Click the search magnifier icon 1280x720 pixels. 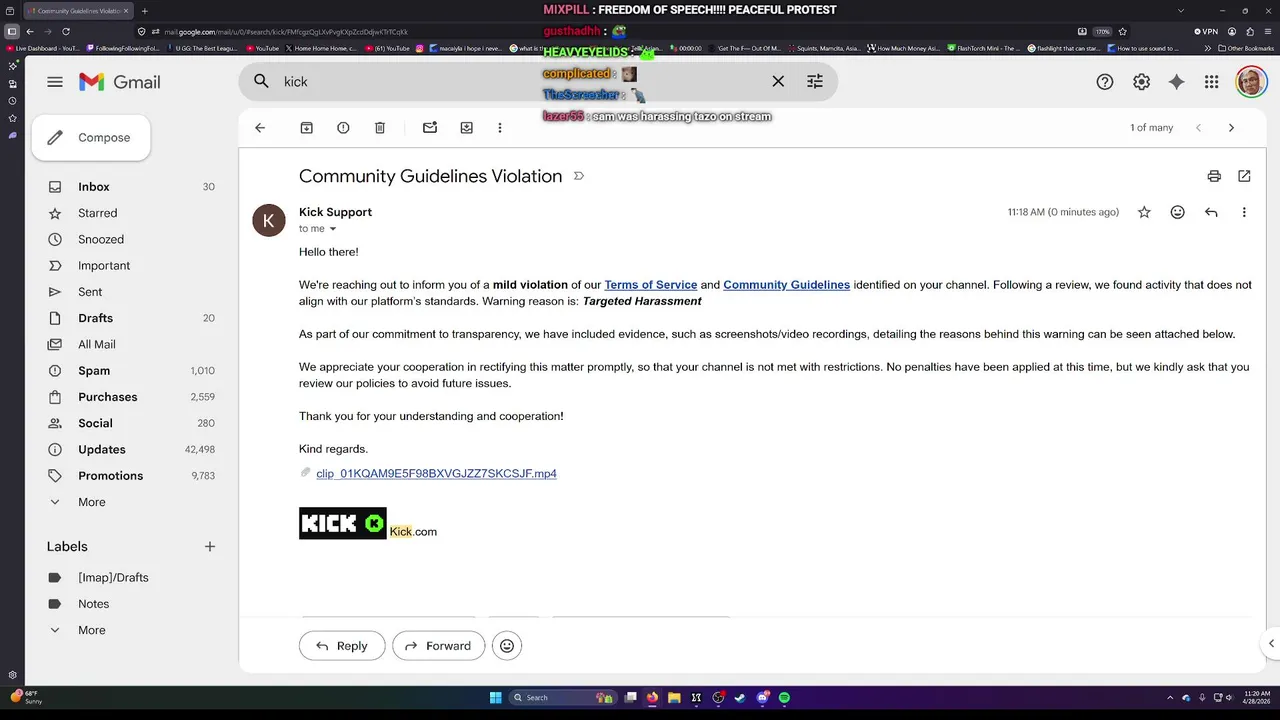pos(262,82)
